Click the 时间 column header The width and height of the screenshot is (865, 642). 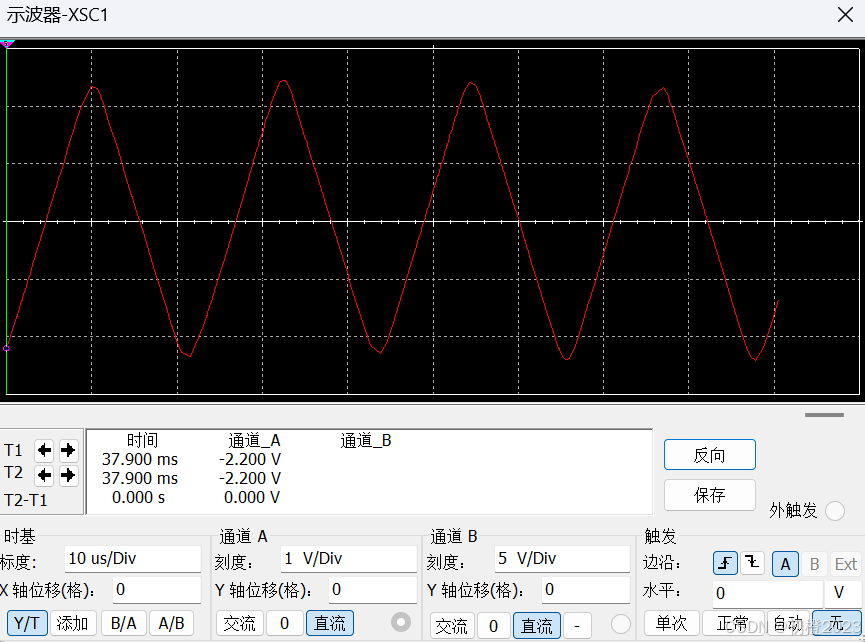tap(142, 441)
